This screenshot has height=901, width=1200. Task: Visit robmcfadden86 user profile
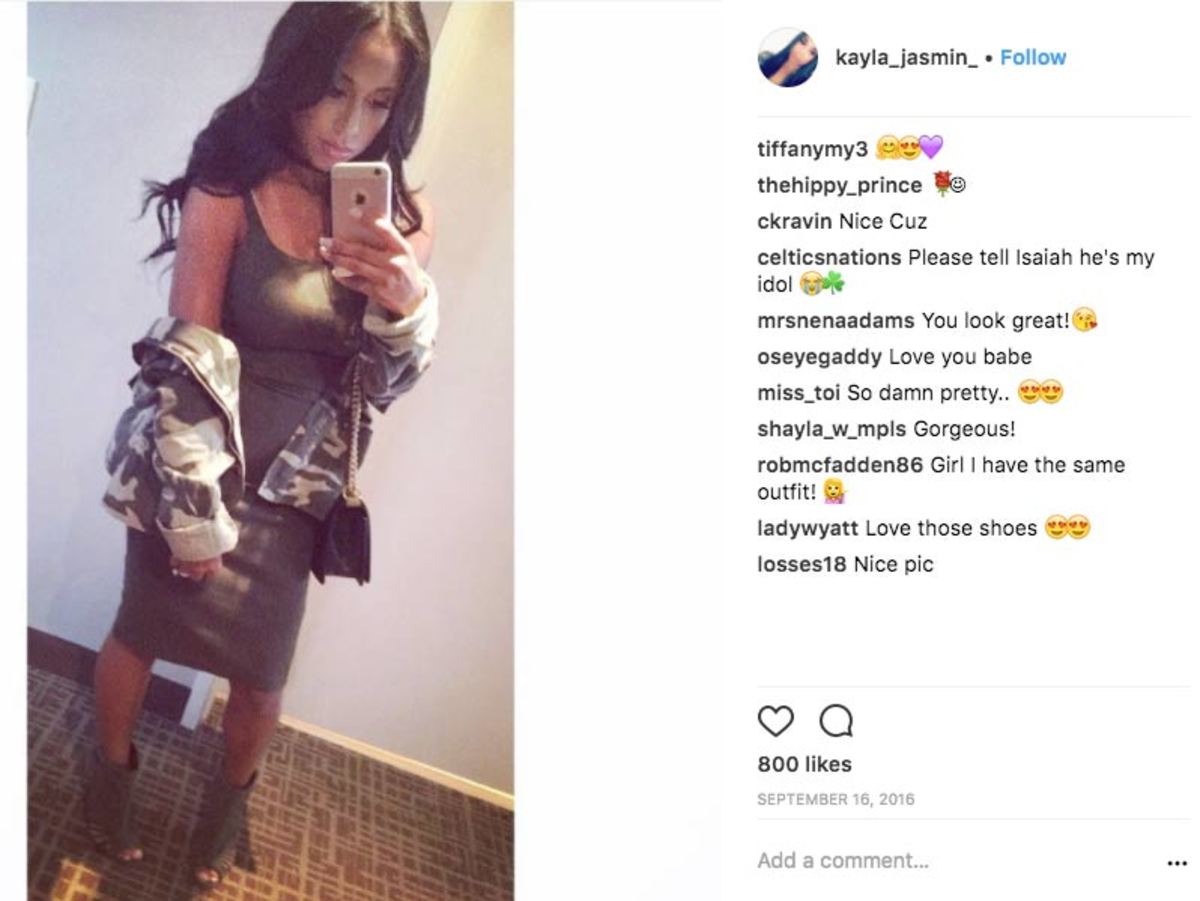(841, 465)
